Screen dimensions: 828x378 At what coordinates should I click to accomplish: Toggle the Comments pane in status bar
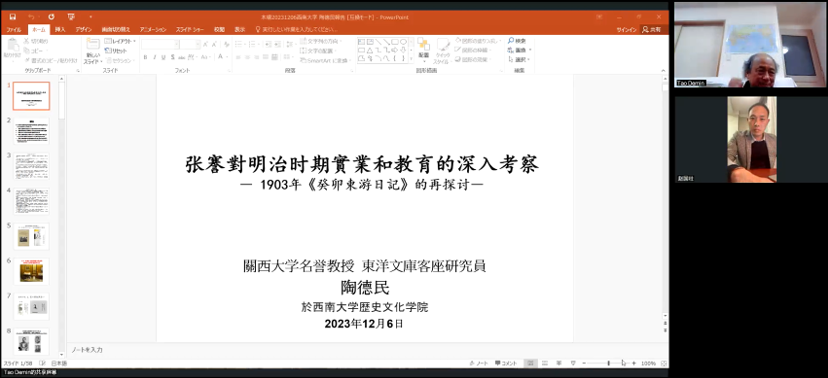point(506,363)
